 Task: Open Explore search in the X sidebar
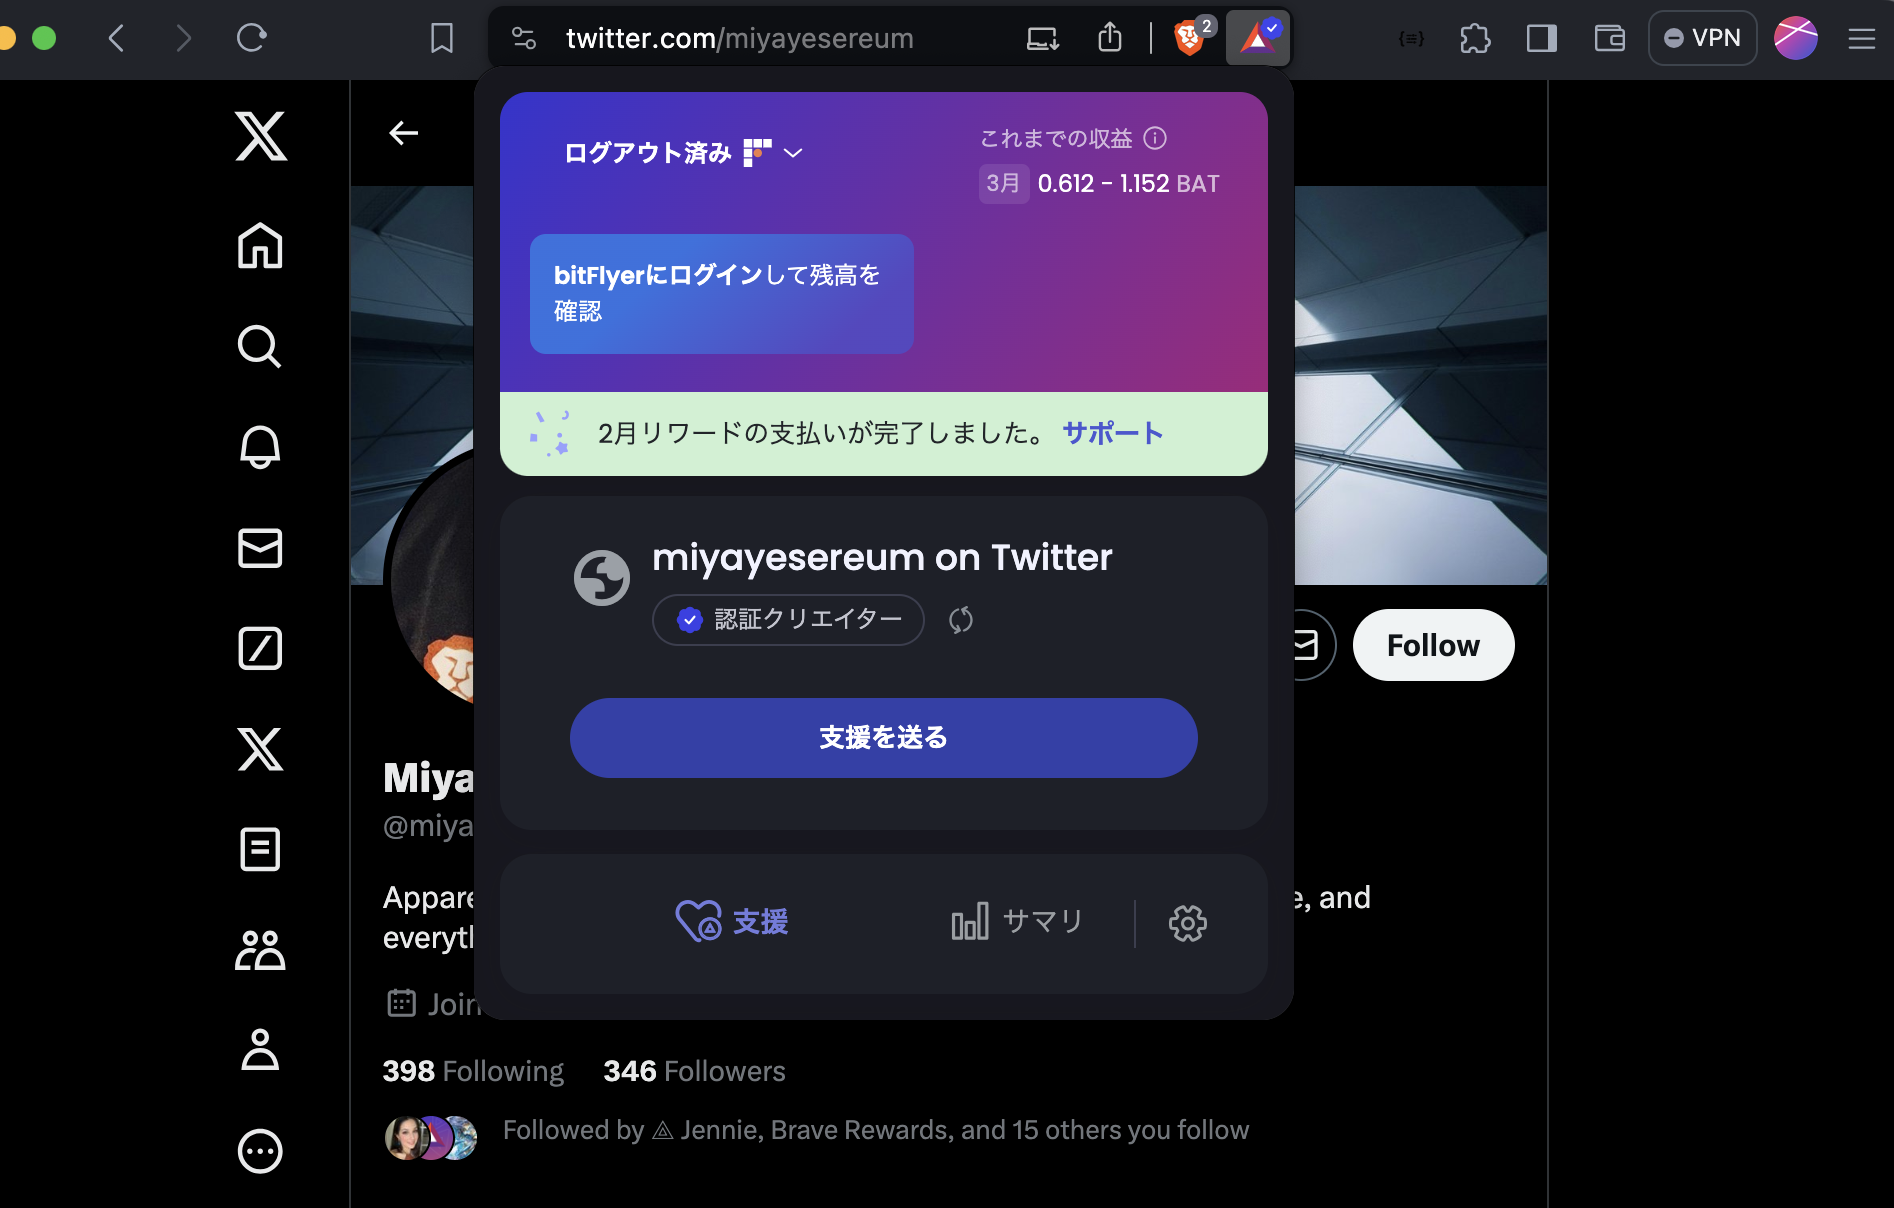[x=260, y=346]
